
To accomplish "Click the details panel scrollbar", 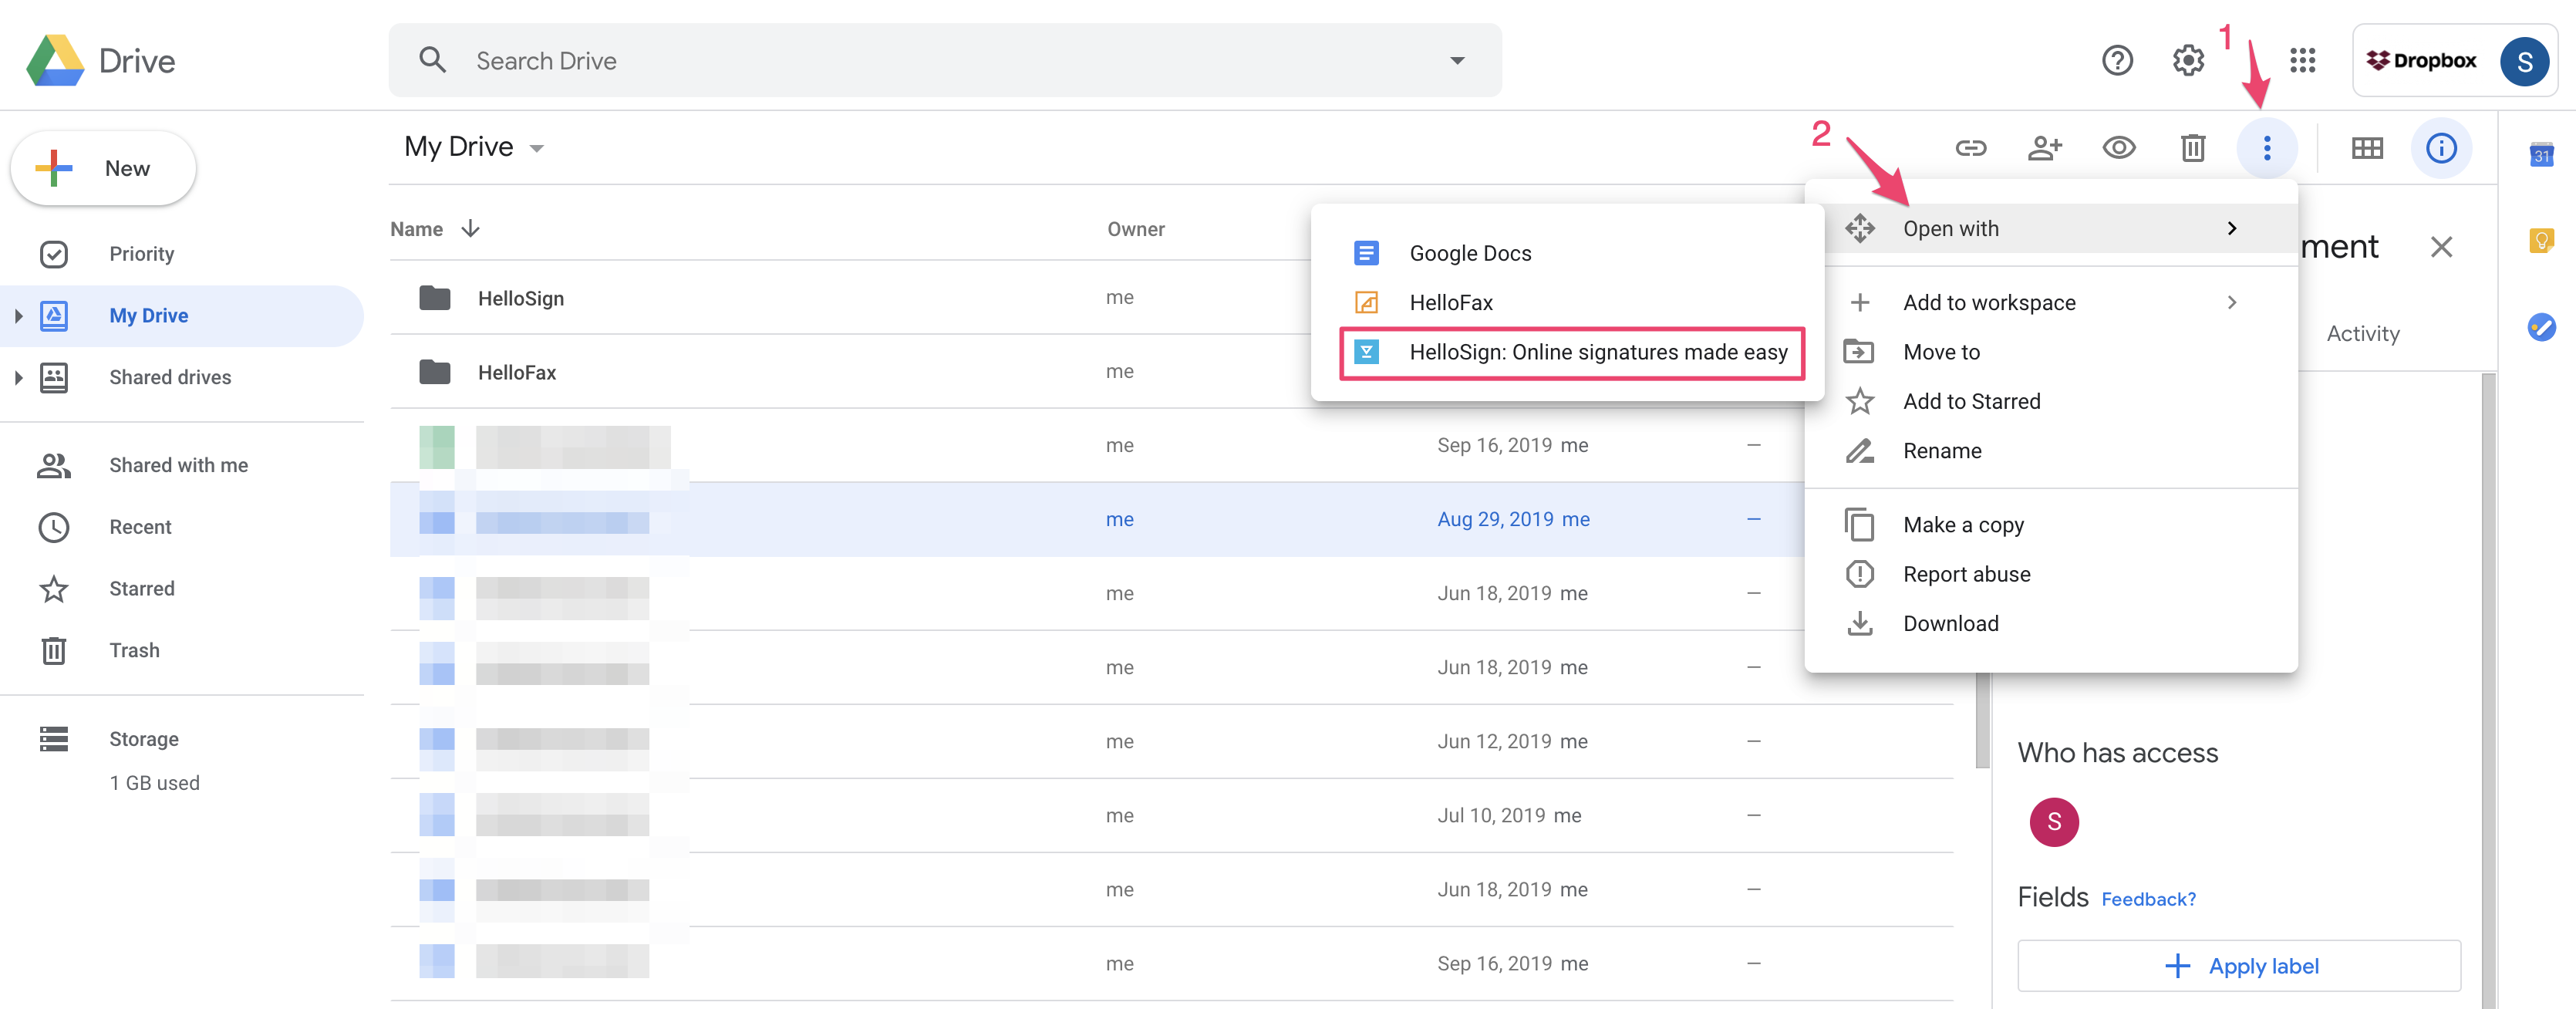I will (2487, 690).
